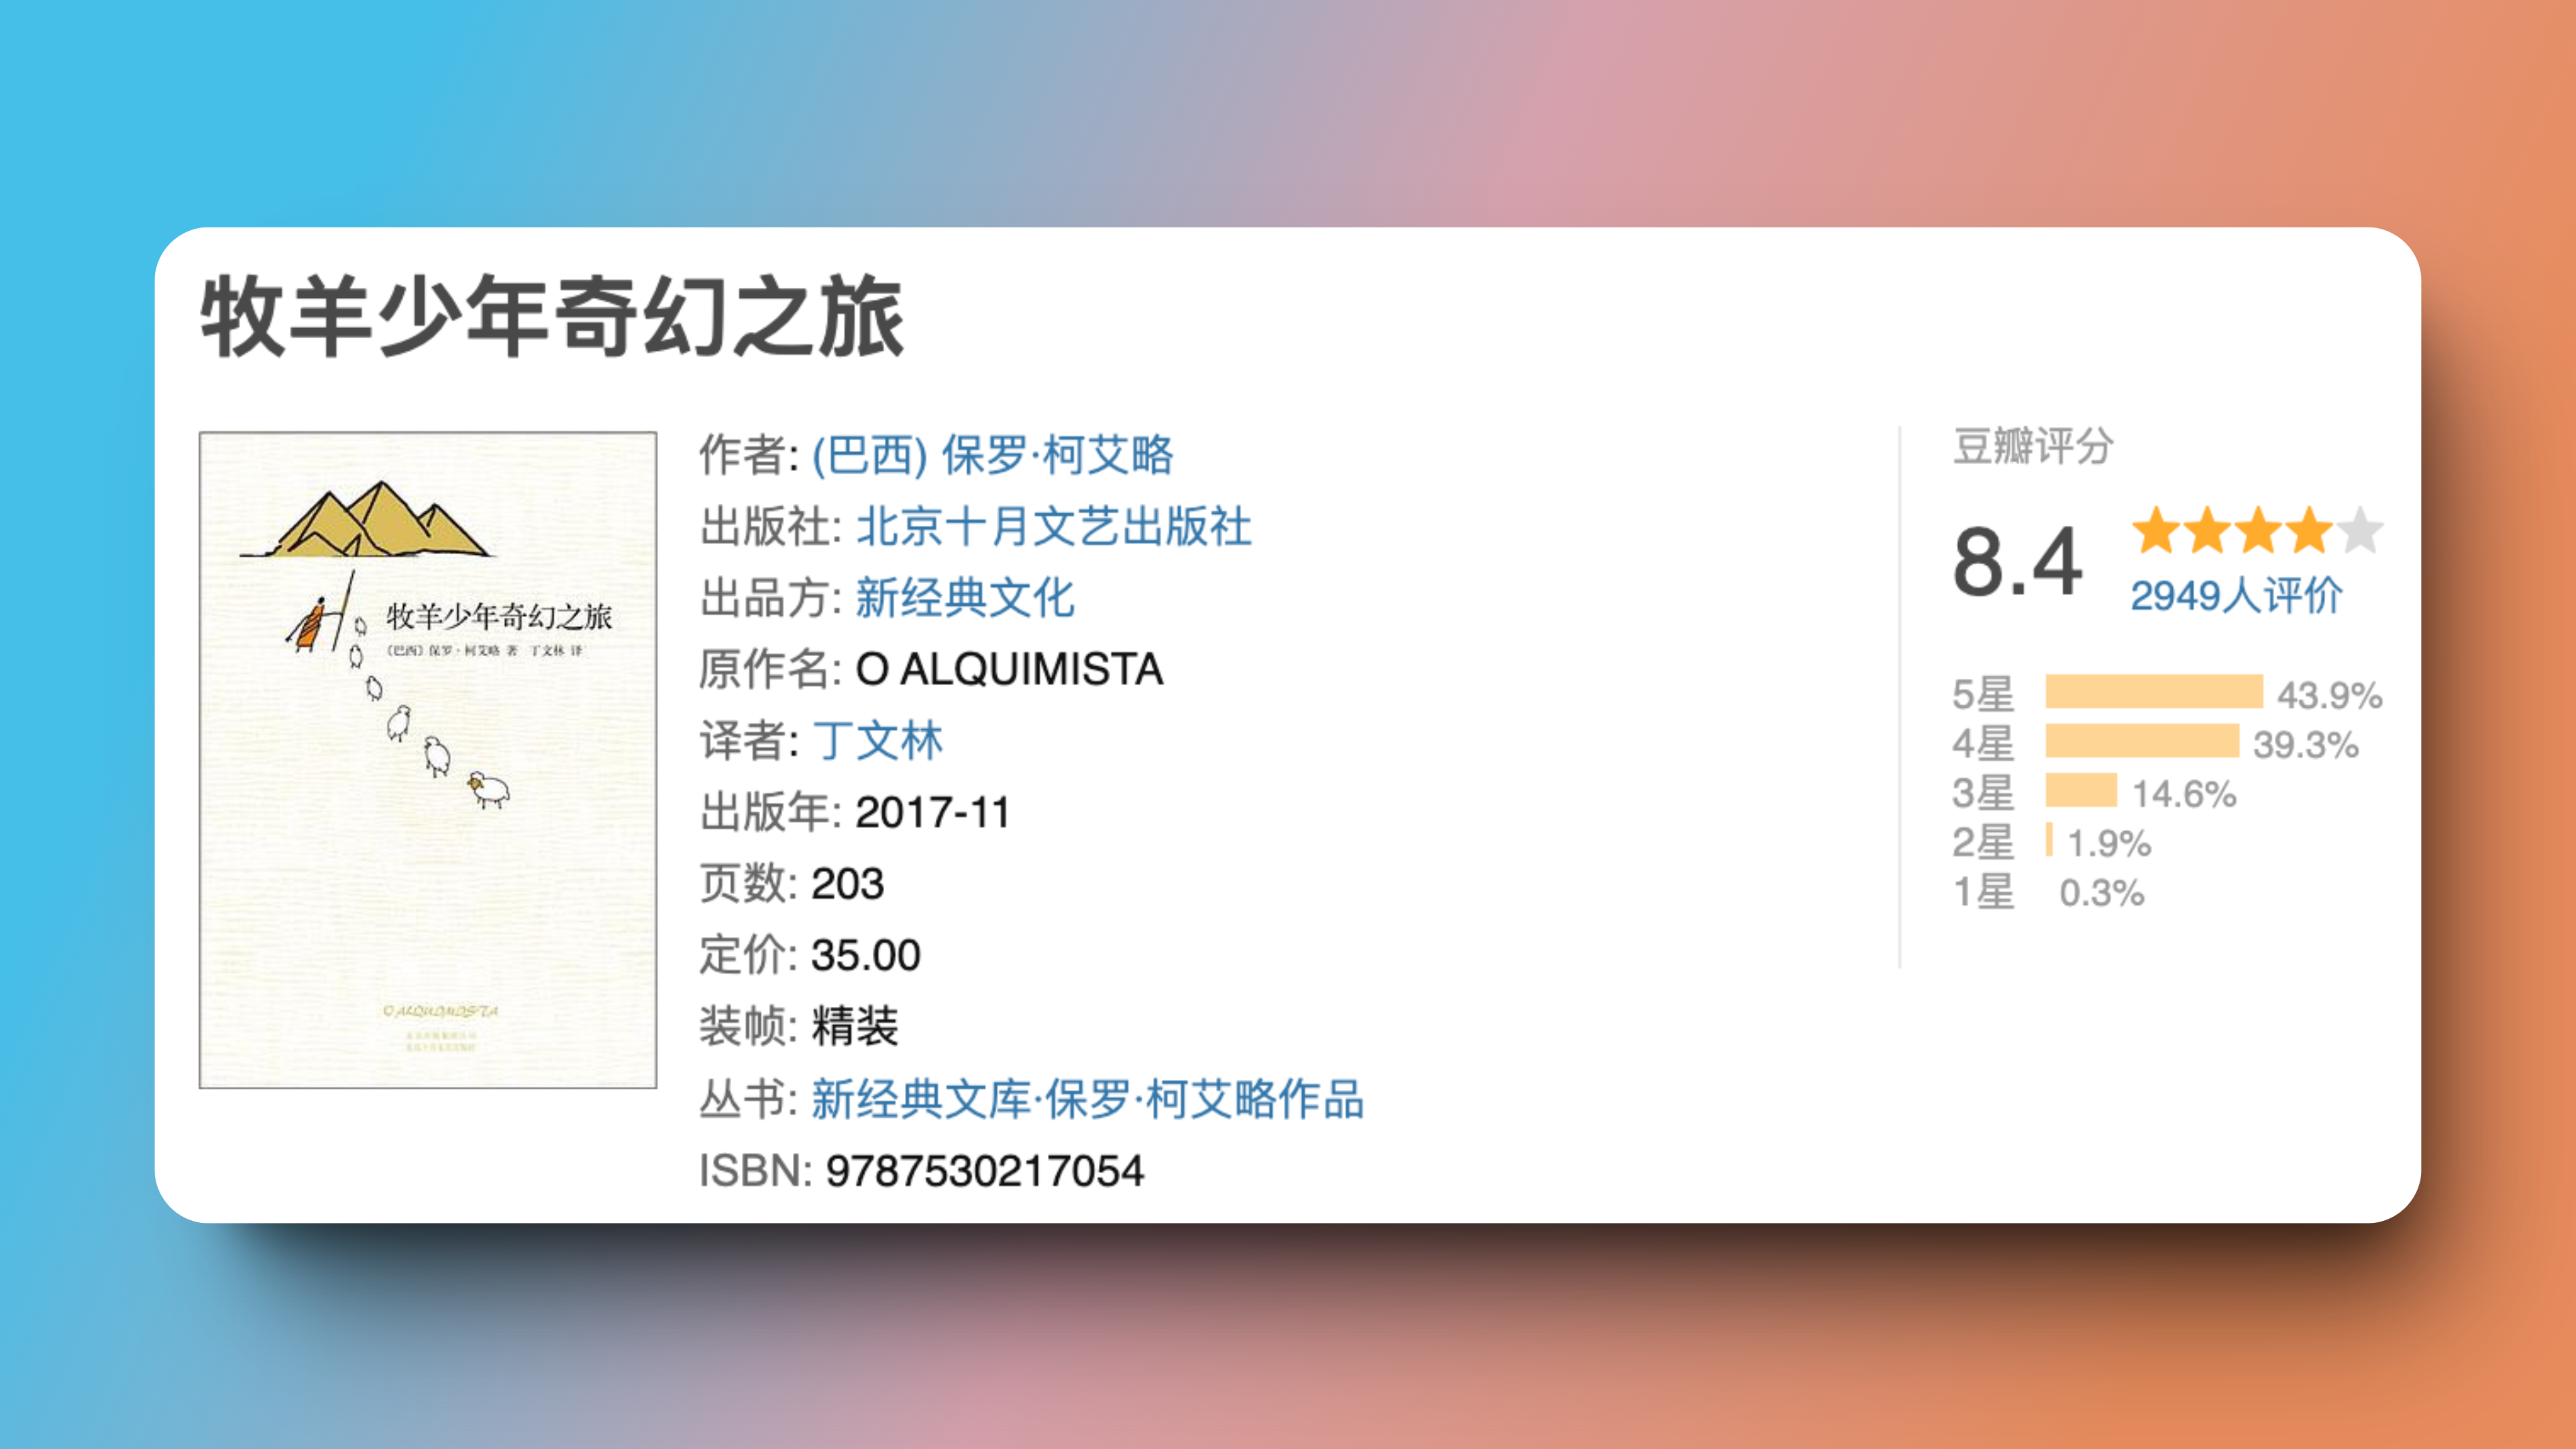Click the 8.4 rating score
The height and width of the screenshot is (1449, 2576).
(x=2017, y=562)
